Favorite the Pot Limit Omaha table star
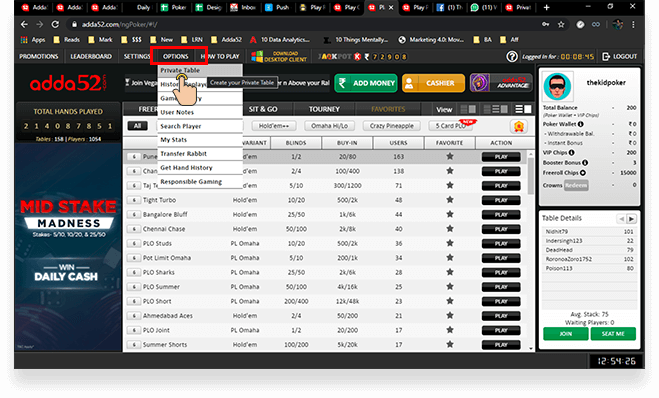The height and width of the screenshot is (398, 659). pyautogui.click(x=450, y=257)
